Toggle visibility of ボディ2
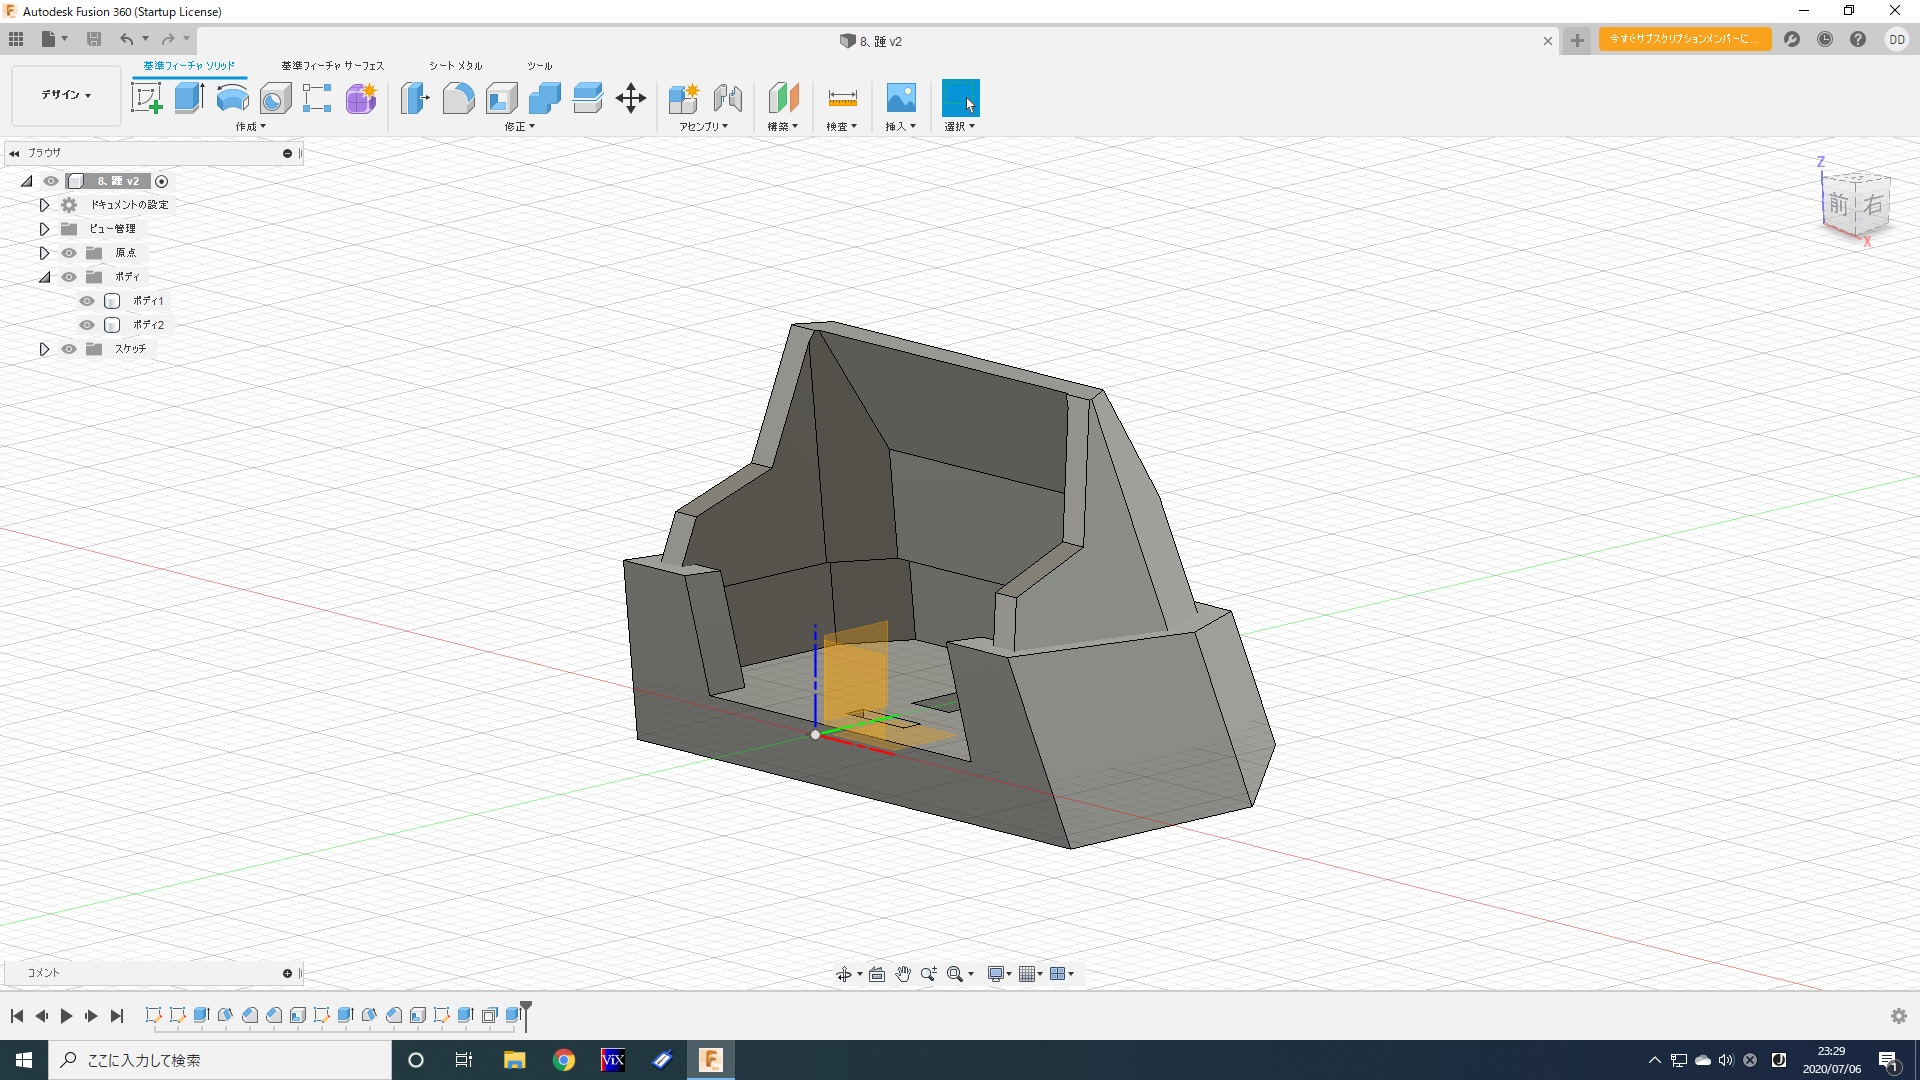The image size is (1920, 1080). [87, 325]
